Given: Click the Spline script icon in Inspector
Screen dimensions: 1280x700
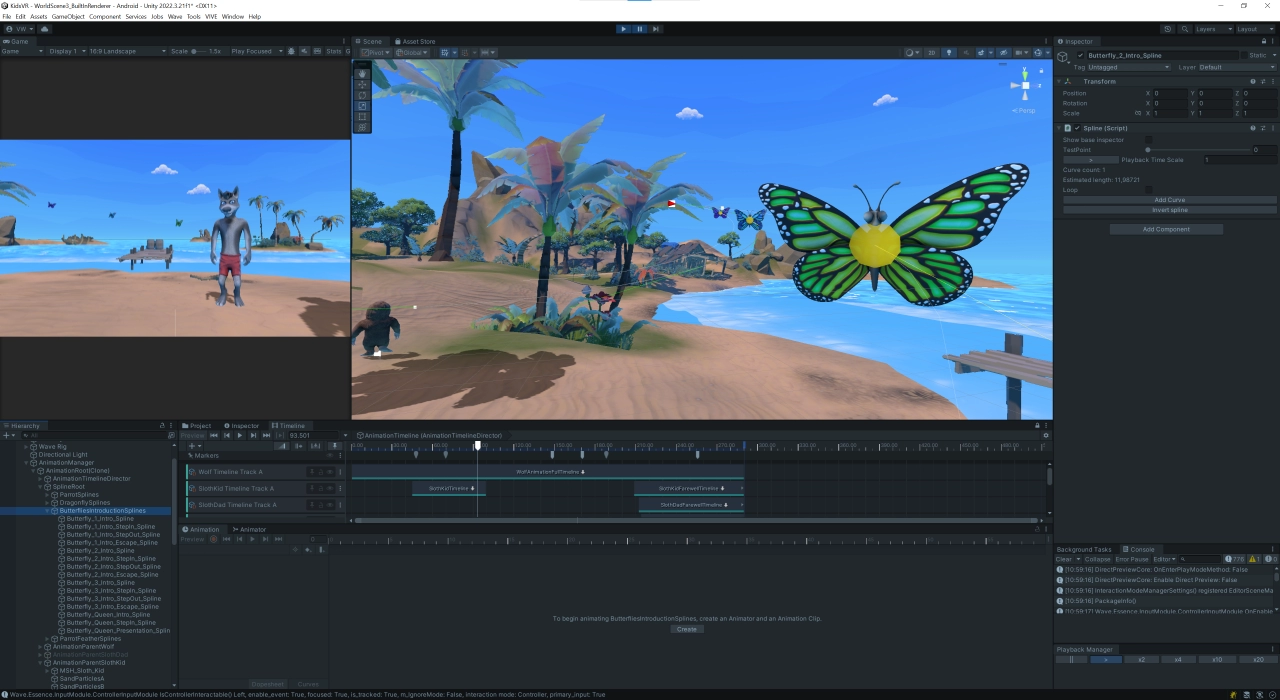Looking at the screenshot, I should [1067, 128].
